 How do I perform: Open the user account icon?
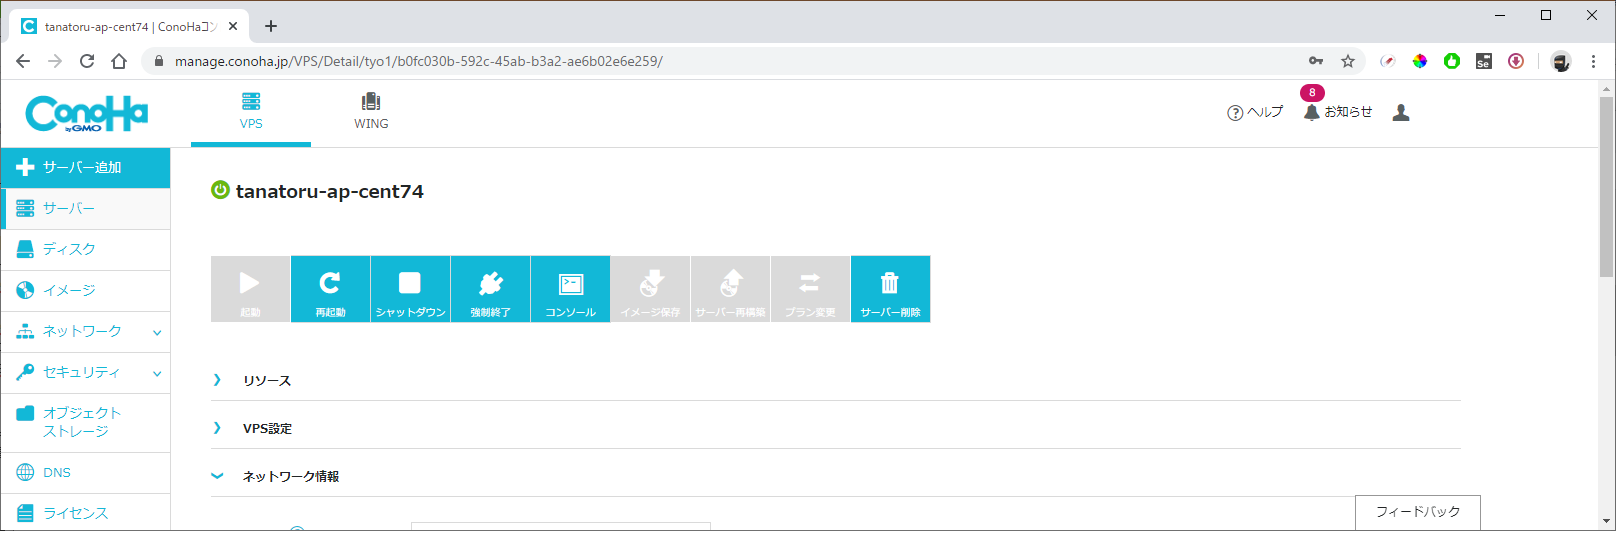click(1401, 112)
